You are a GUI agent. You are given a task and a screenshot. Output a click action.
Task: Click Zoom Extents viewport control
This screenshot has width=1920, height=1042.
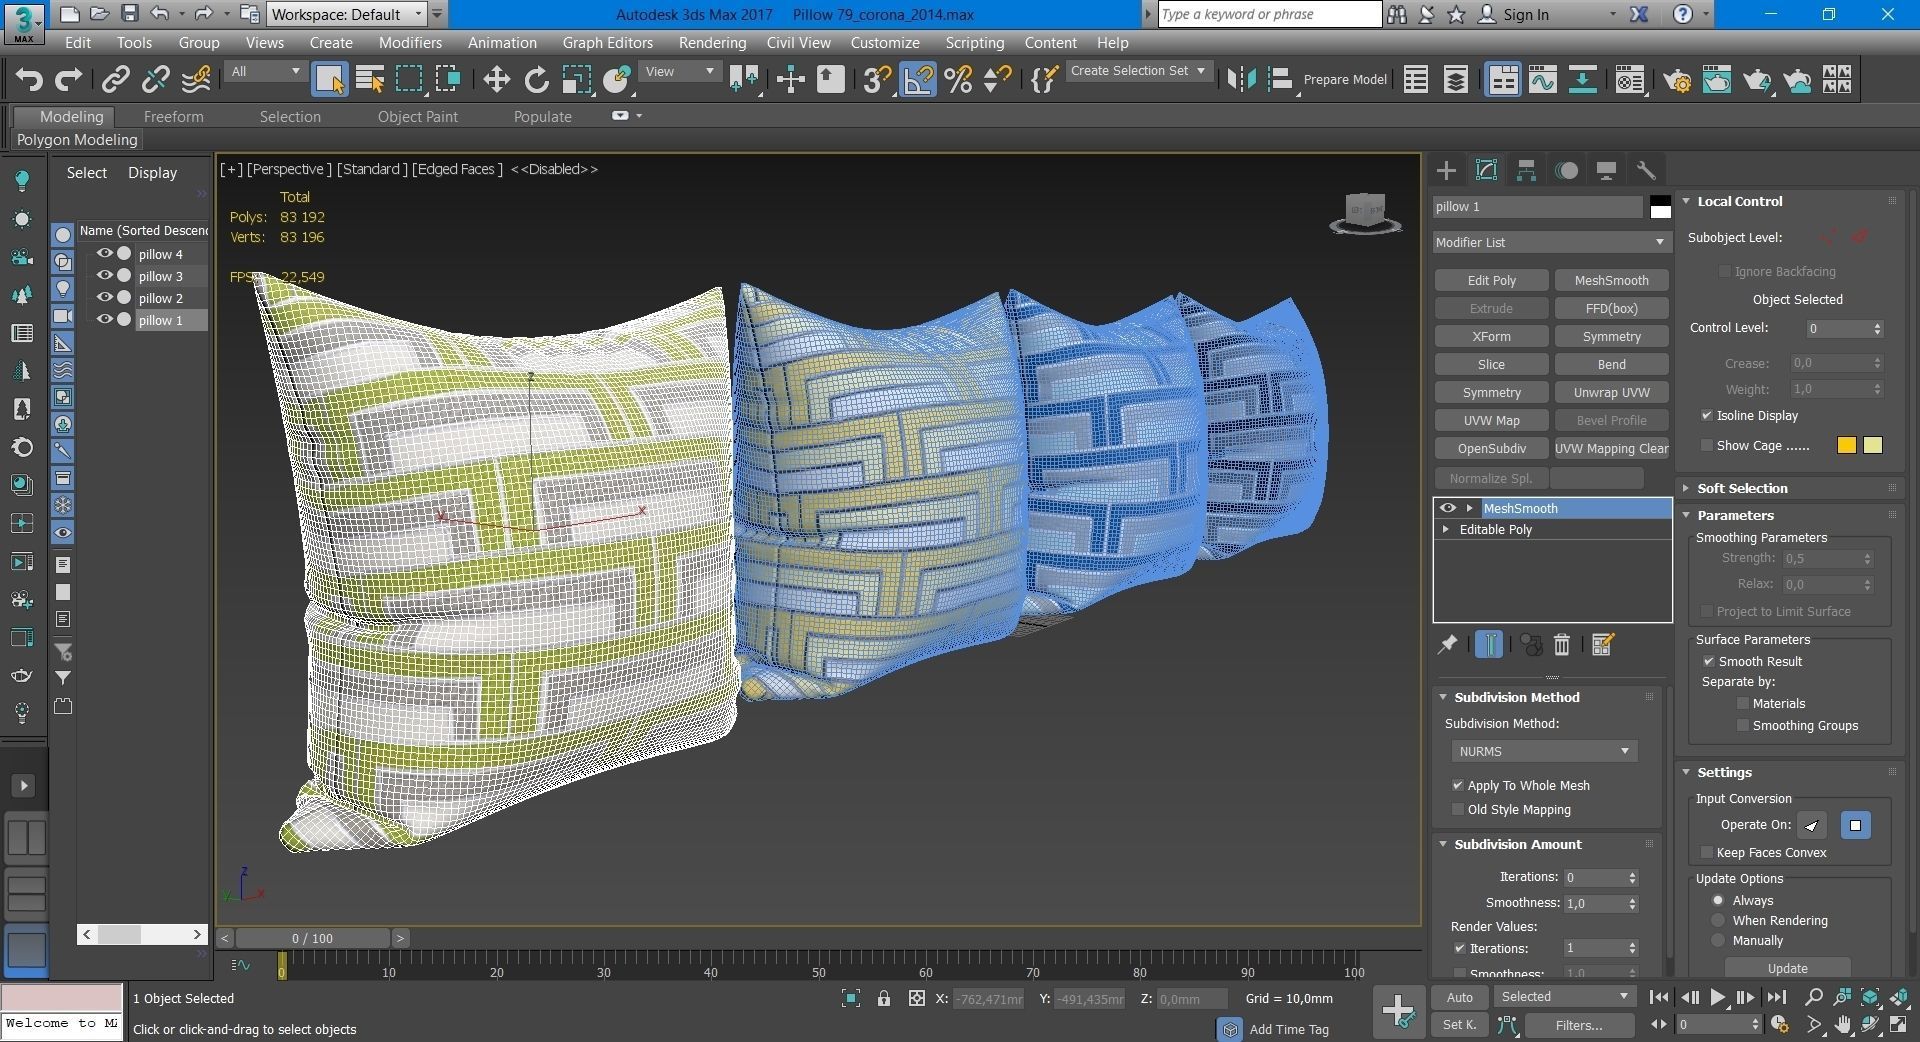1870,997
